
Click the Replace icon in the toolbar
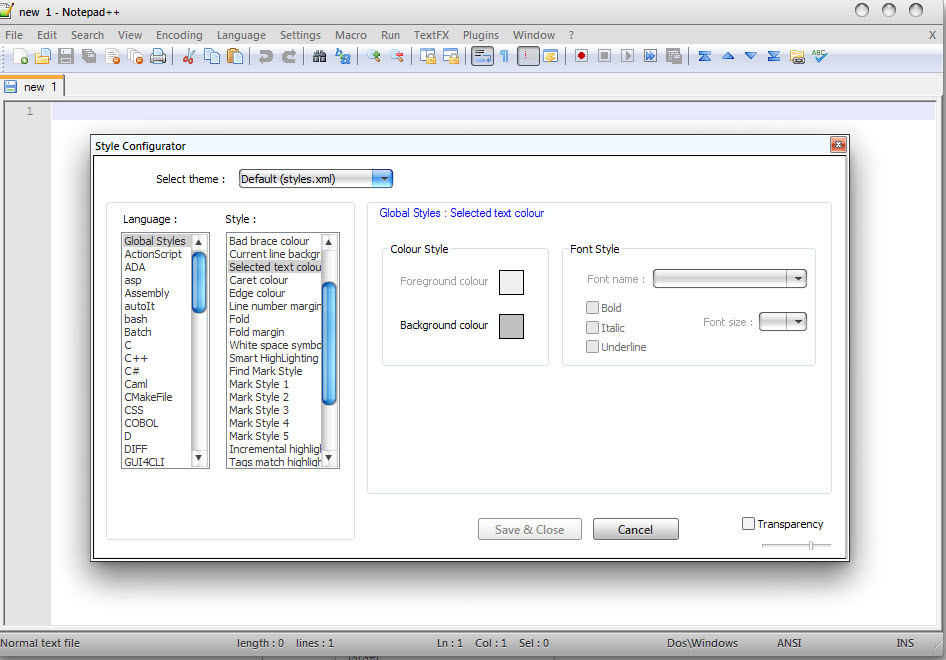pos(343,57)
